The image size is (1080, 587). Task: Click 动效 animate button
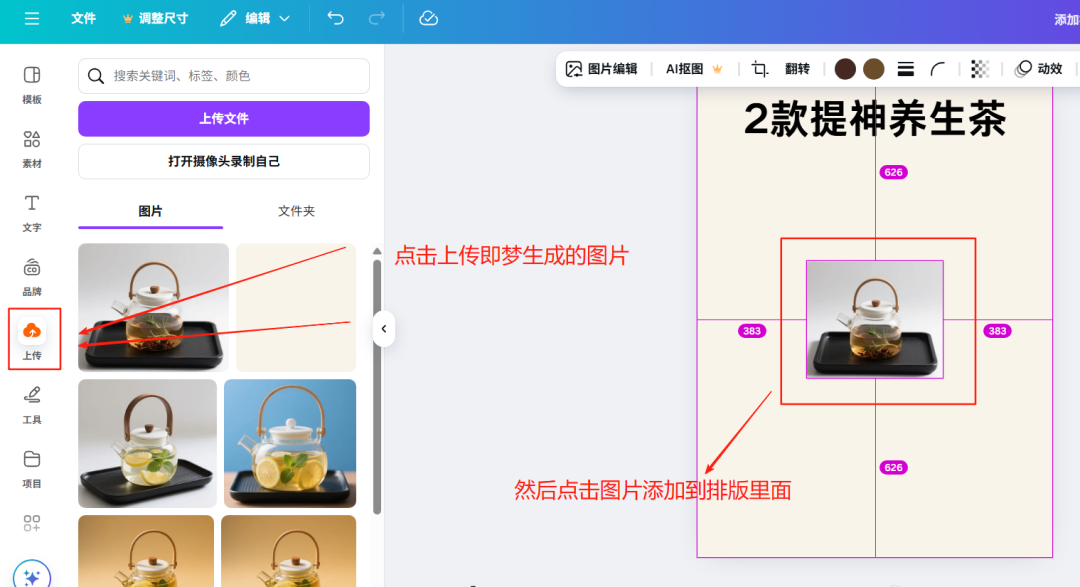click(1039, 69)
